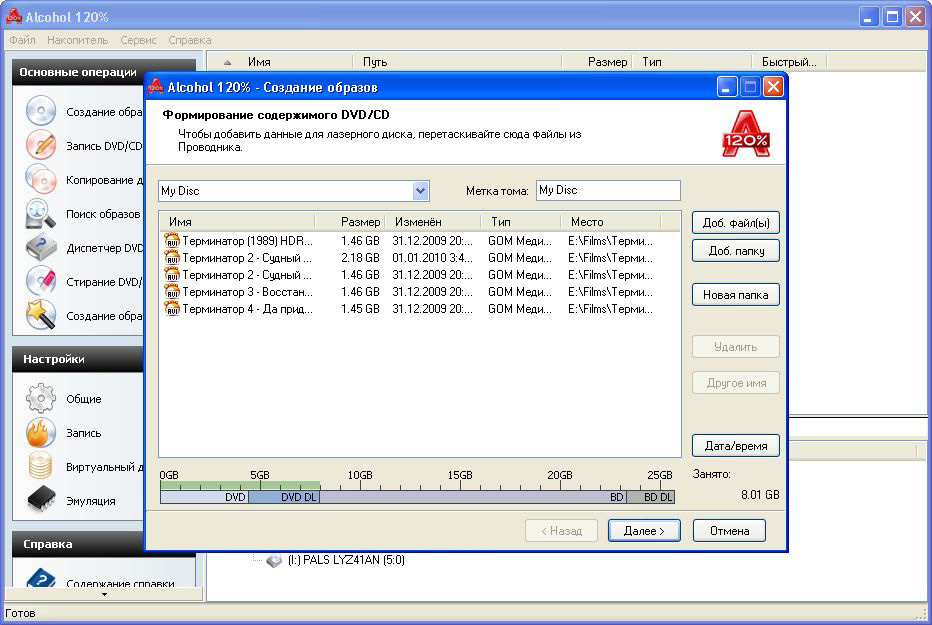Click the DVD manager drive icon
932x625 pixels.
click(x=40, y=247)
